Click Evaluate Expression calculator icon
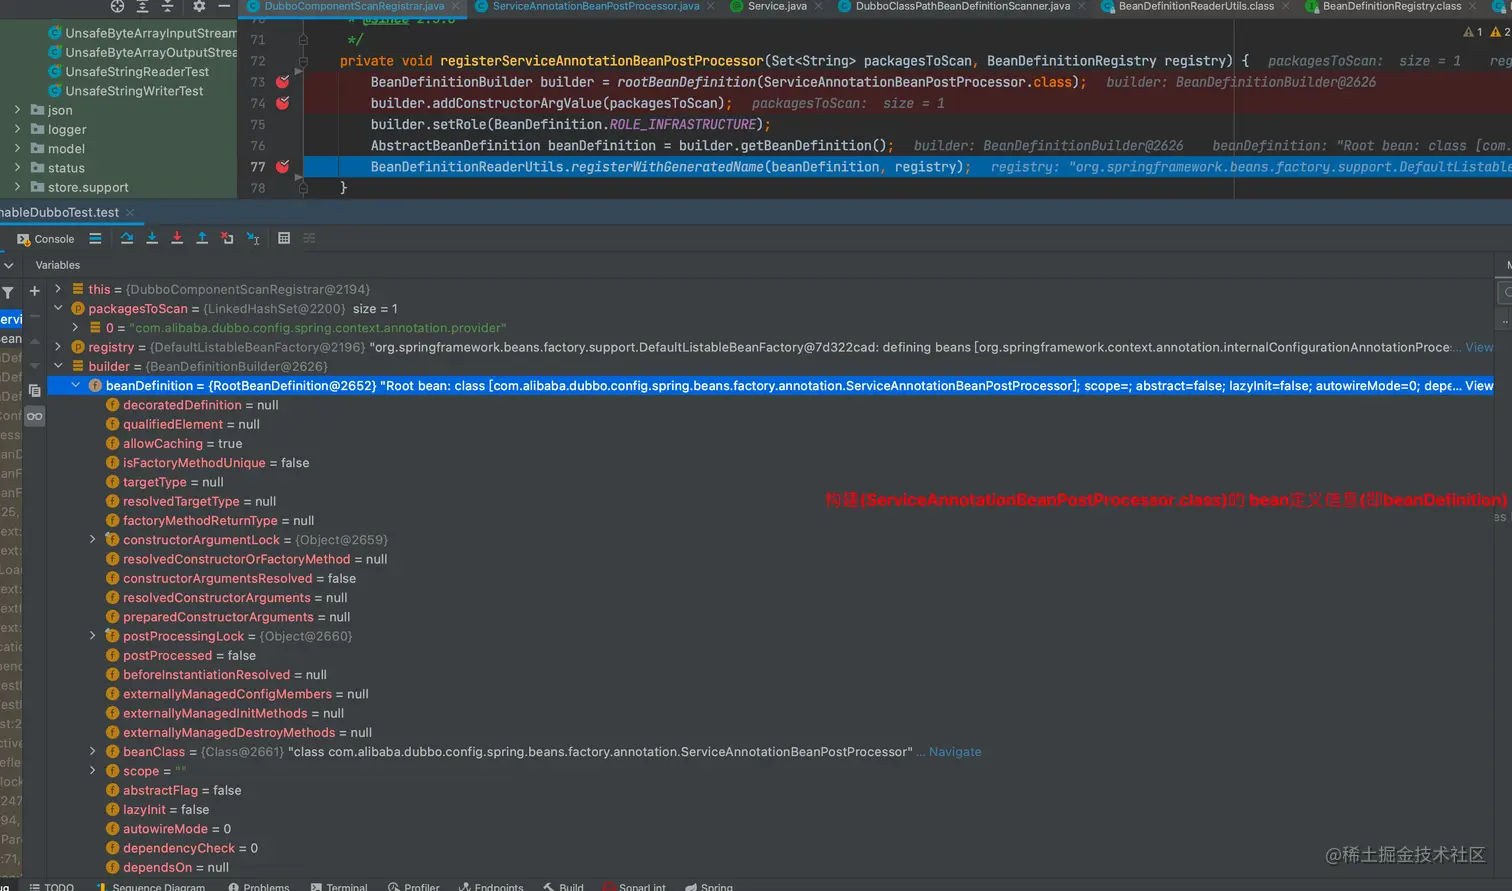This screenshot has height=891, width=1512. (x=284, y=238)
